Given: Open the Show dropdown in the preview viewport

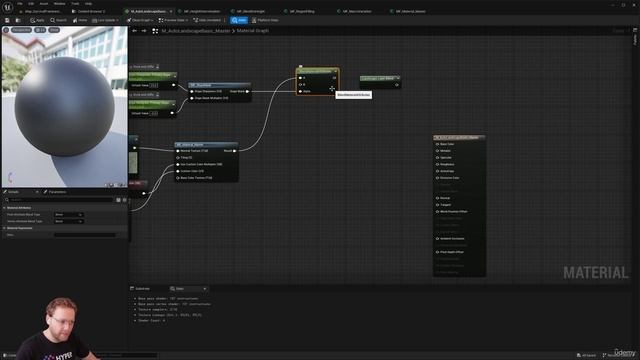Looking at the screenshot, I should pyautogui.click(x=54, y=30).
